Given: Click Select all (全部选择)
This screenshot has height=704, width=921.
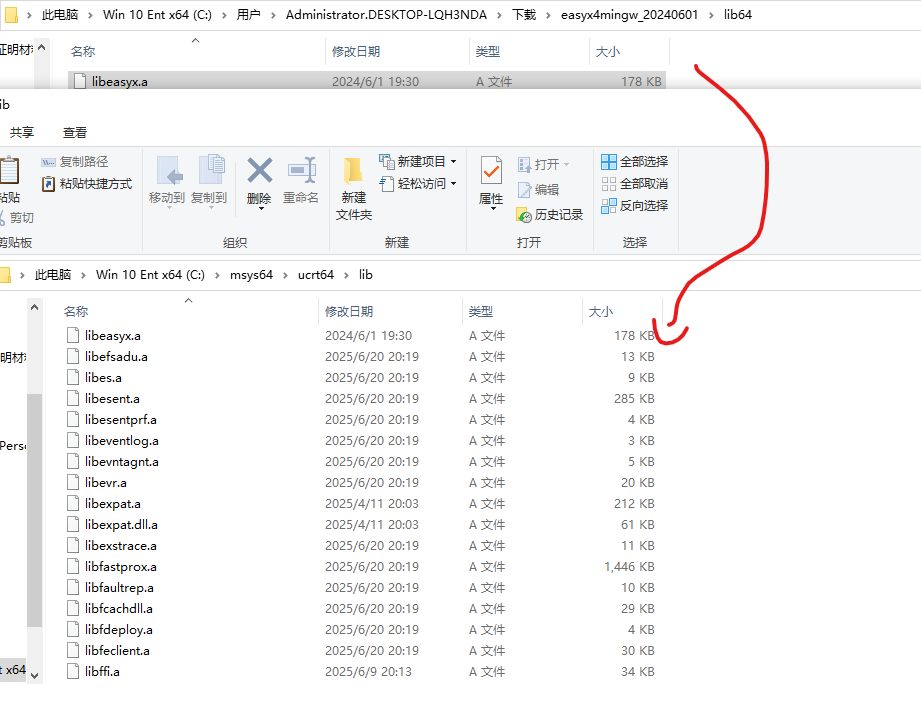Looking at the screenshot, I should 634,161.
